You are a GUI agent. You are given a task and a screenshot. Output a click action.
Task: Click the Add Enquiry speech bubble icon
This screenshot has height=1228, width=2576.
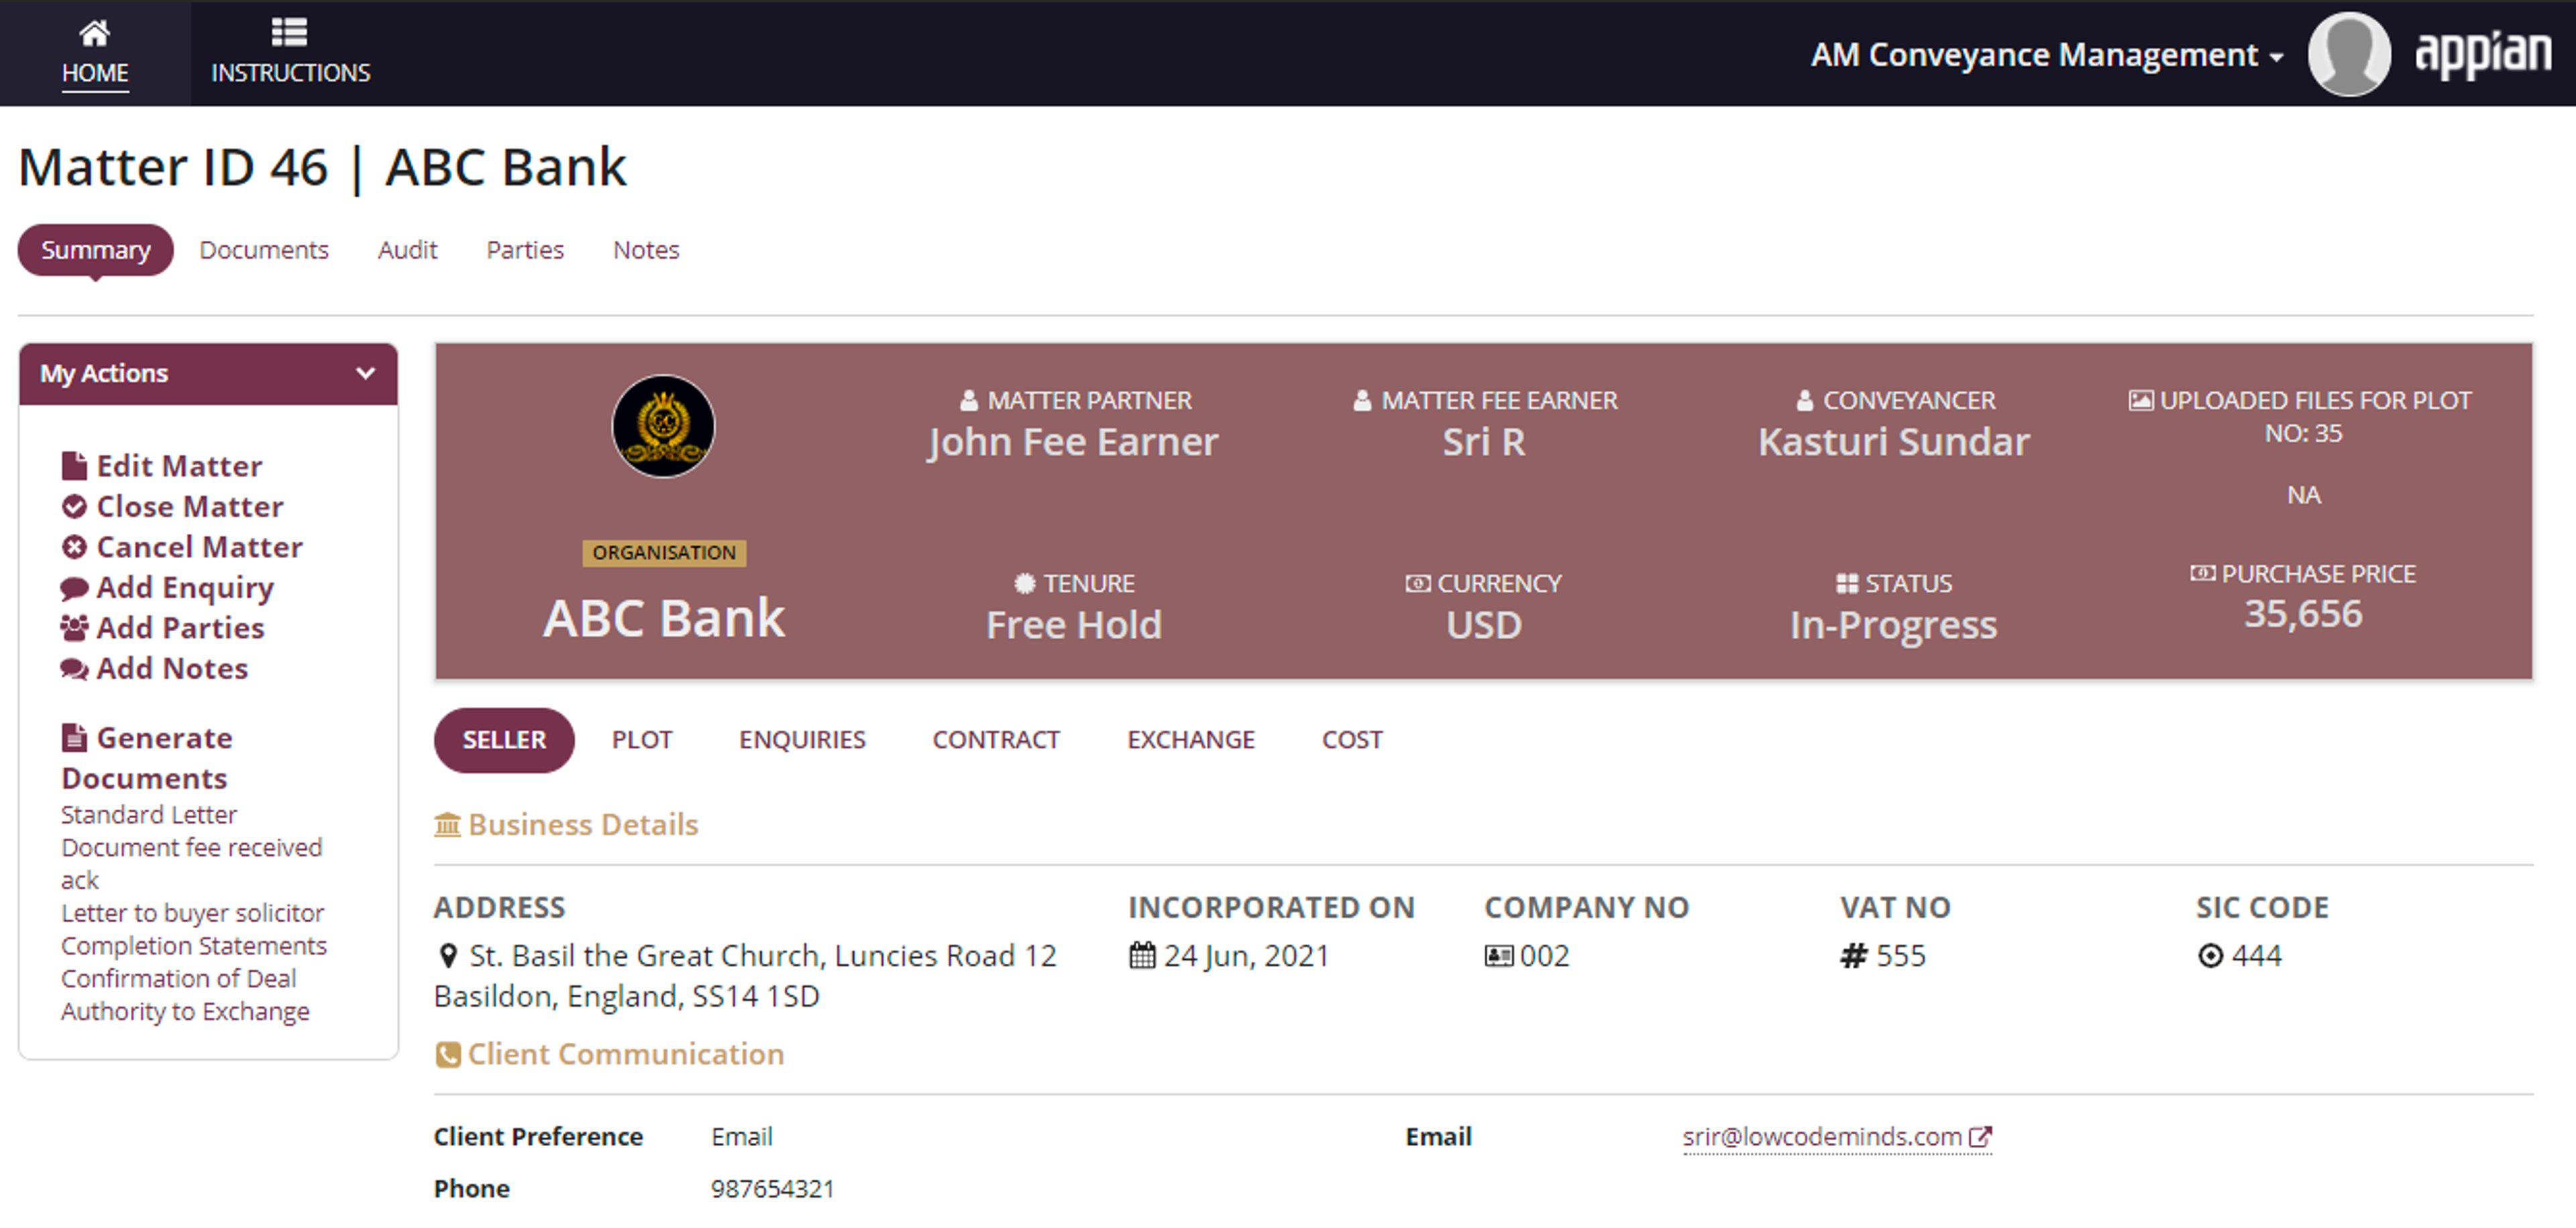pyautogui.click(x=74, y=588)
